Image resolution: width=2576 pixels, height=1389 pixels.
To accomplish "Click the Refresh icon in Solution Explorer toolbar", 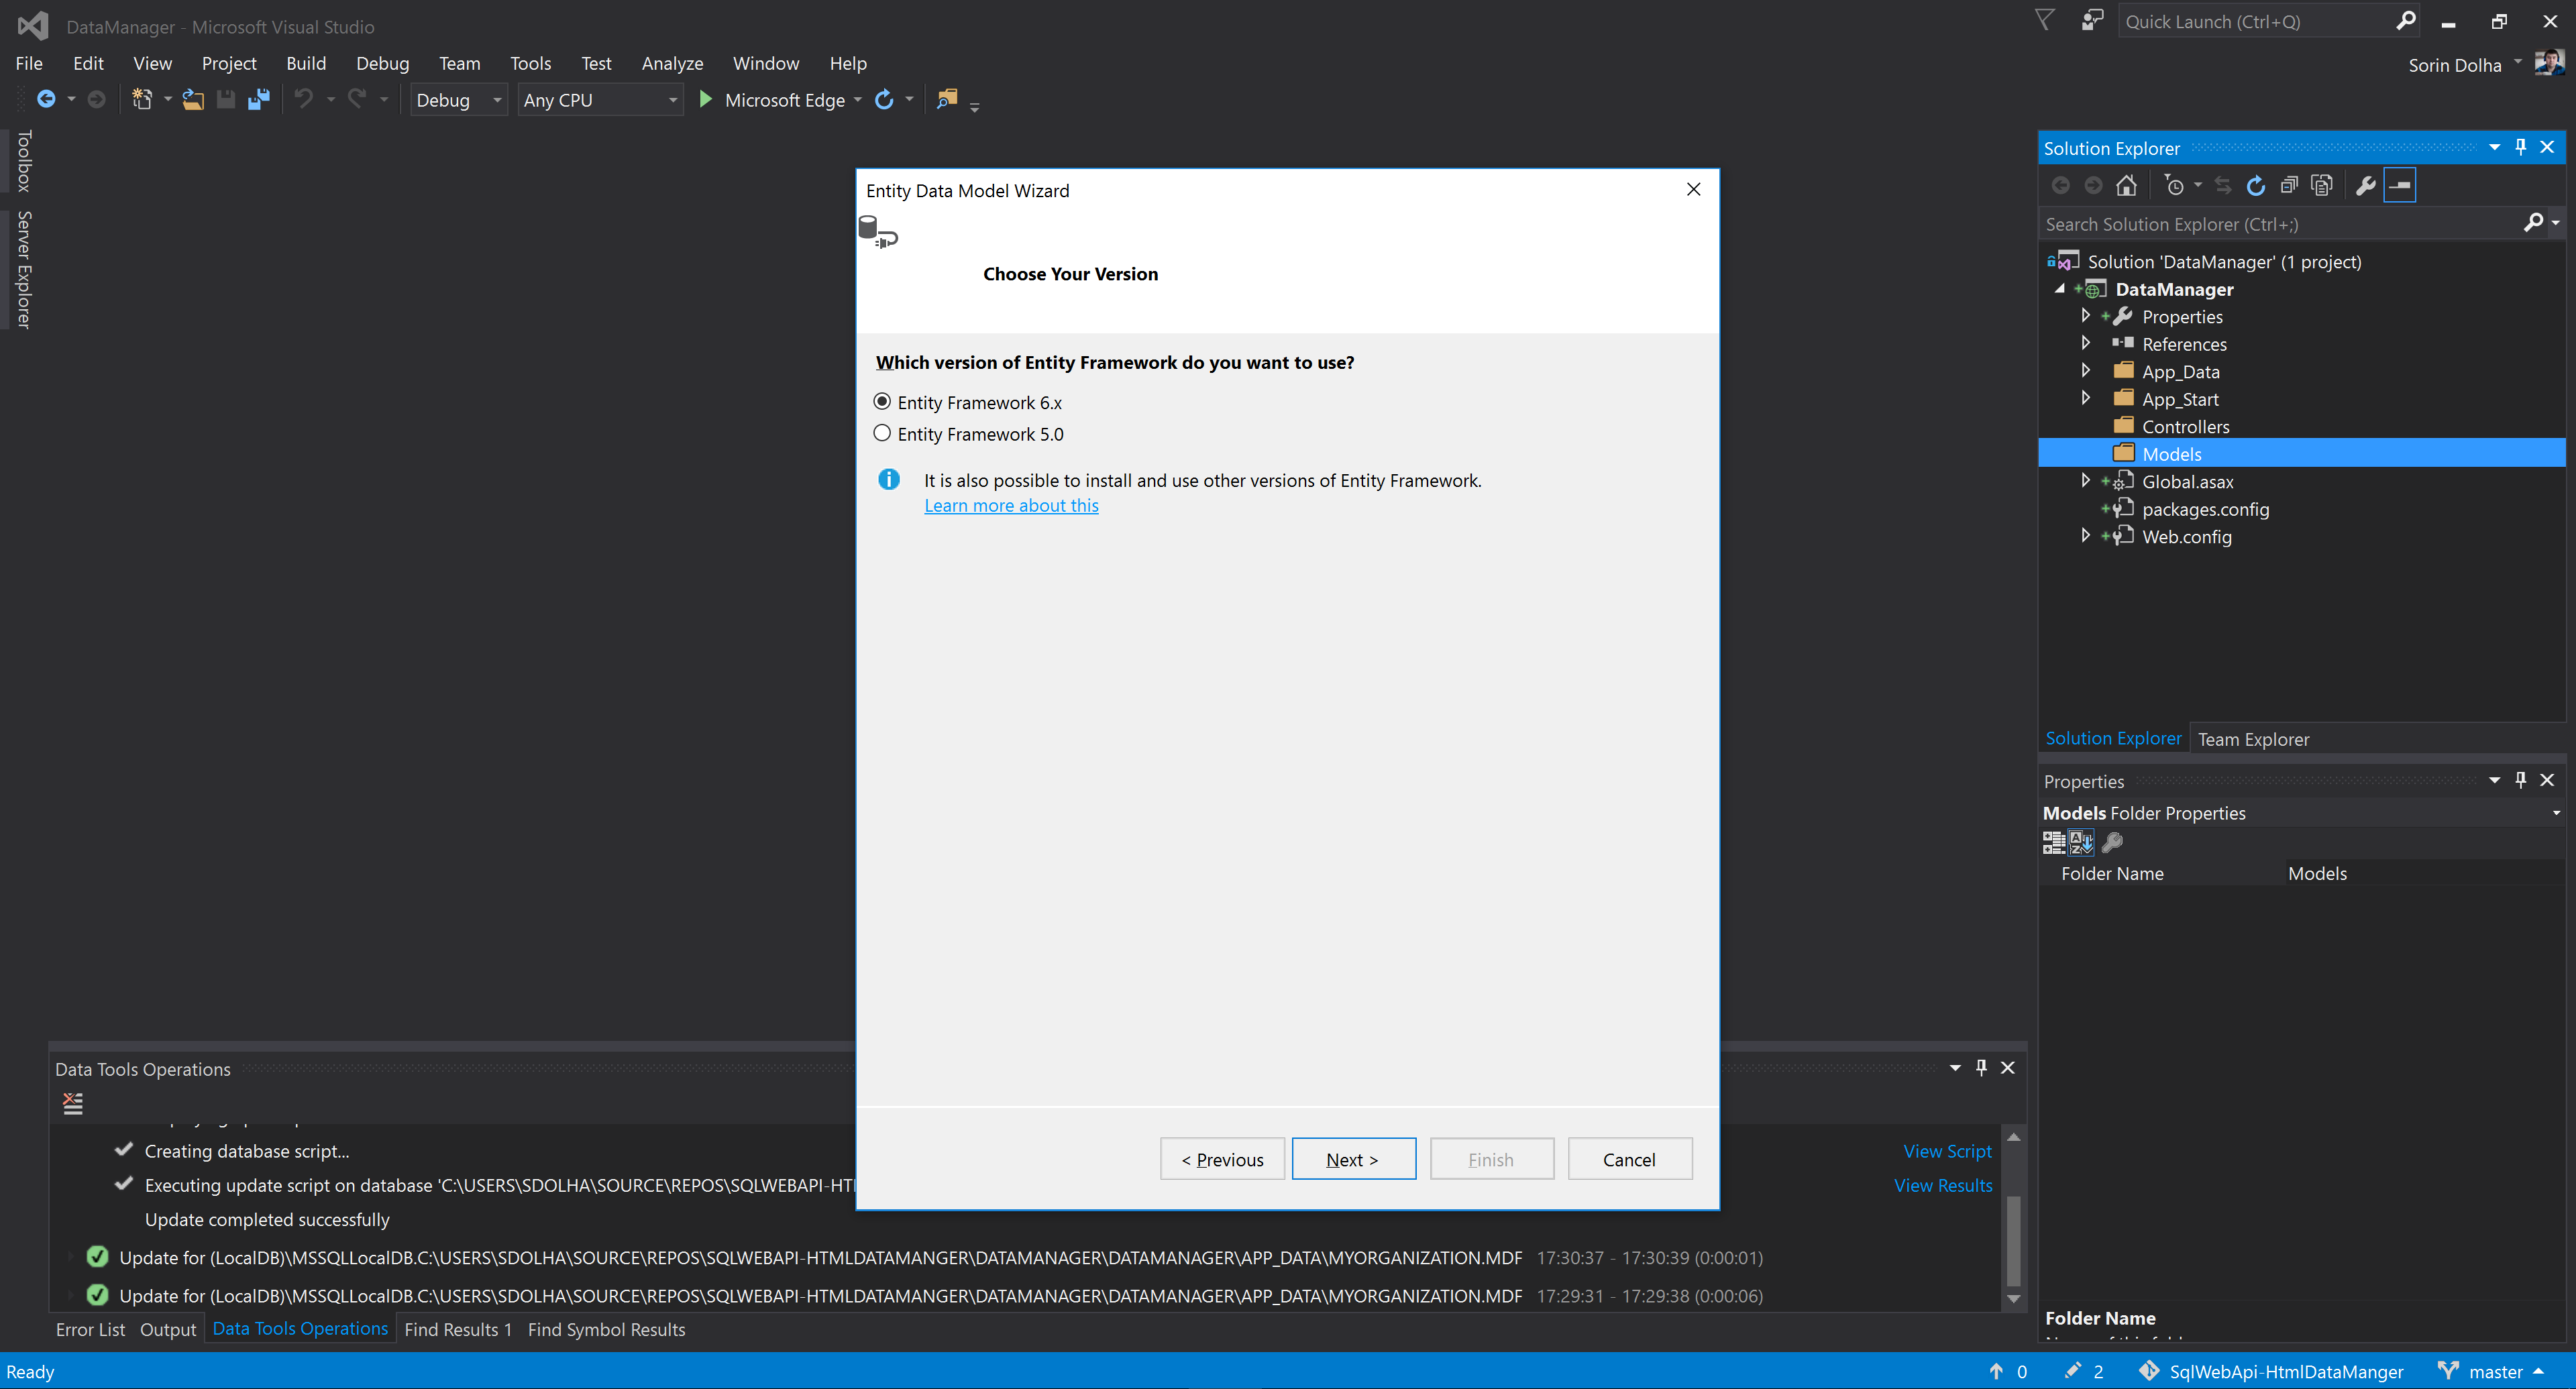I will pyautogui.click(x=2255, y=185).
